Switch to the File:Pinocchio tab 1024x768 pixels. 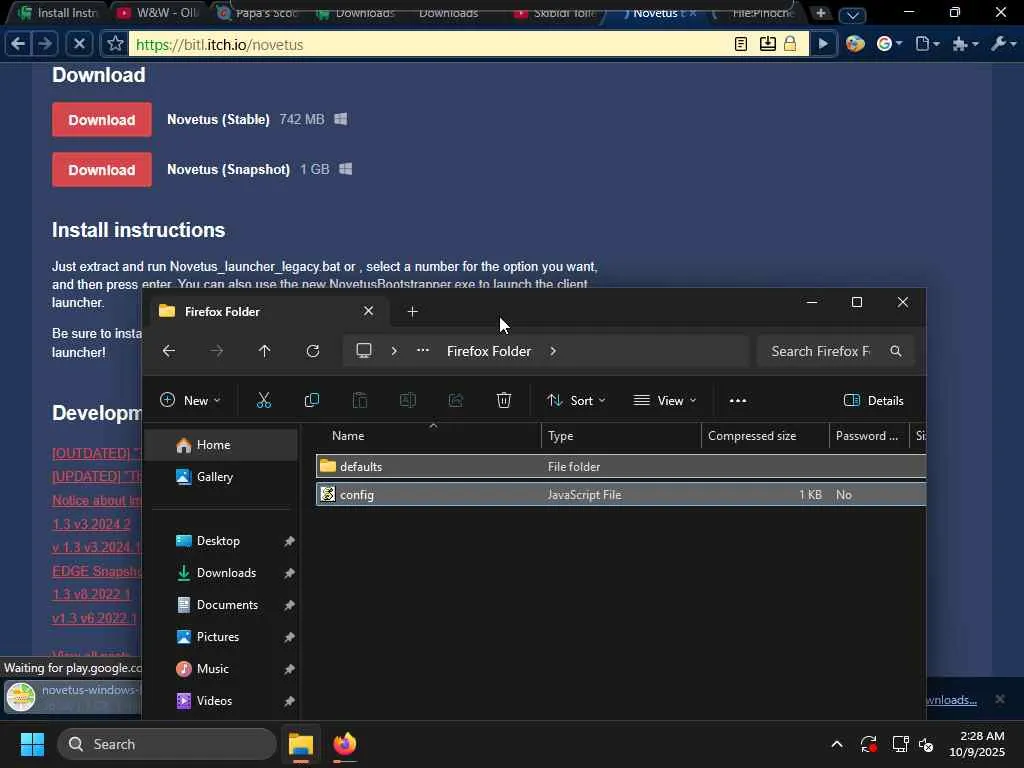point(756,12)
